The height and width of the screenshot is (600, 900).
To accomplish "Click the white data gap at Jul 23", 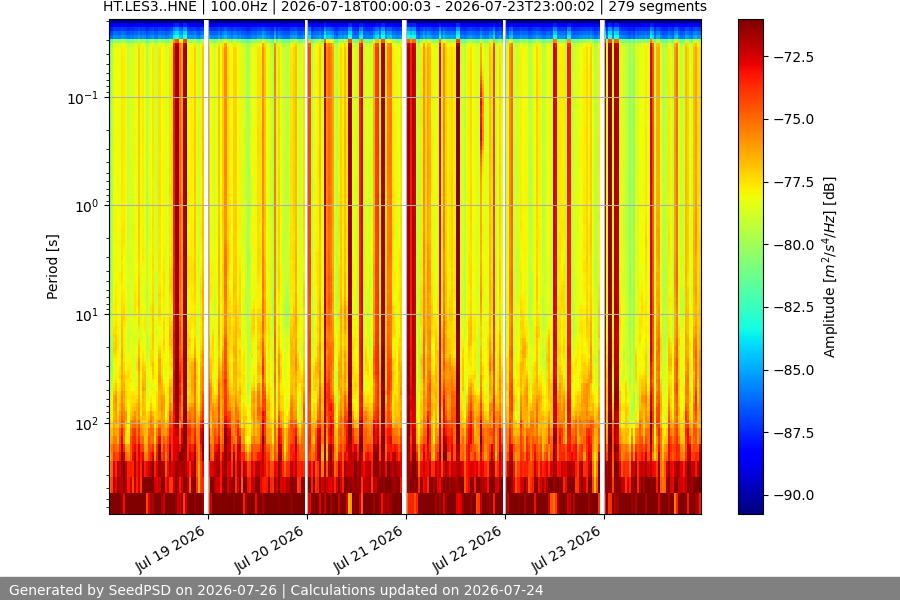I will pos(603,267).
